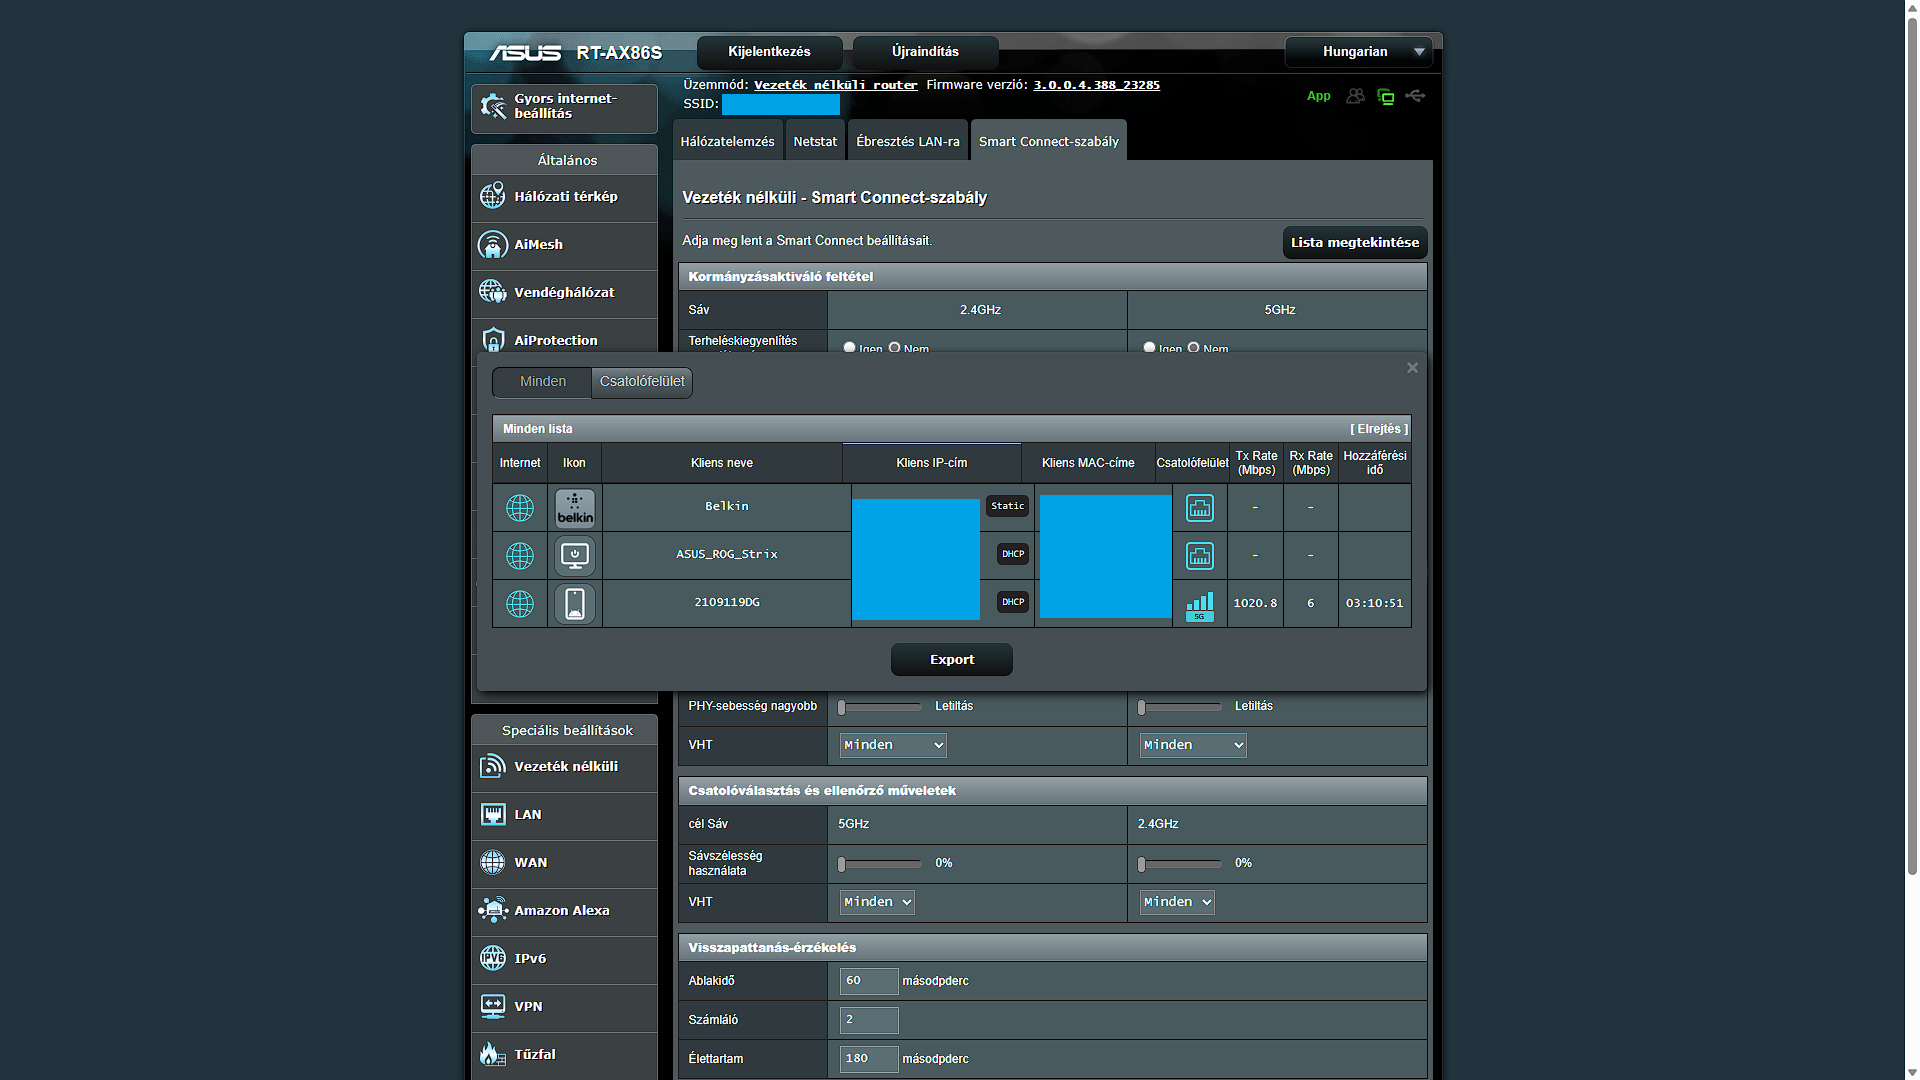The image size is (1920, 1080).
Task: Select Nem radio under 5GHz load balancing
Action: click(x=1193, y=348)
